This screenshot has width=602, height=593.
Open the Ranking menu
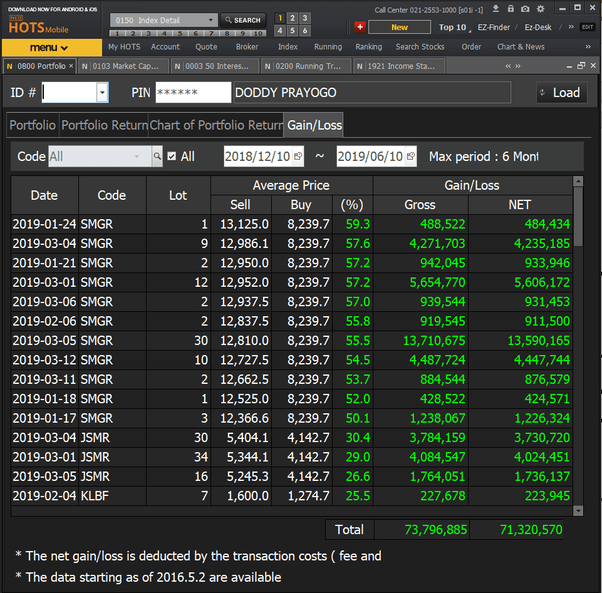click(369, 47)
